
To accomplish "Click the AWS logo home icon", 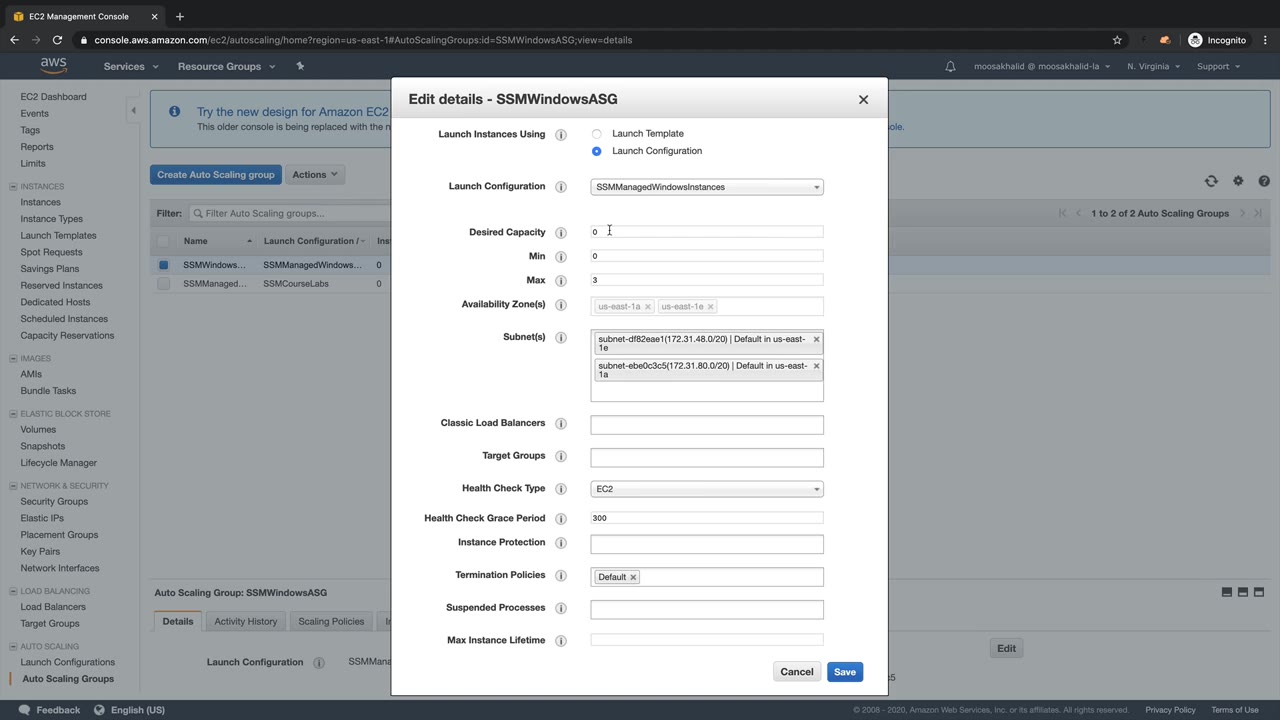I will pos(54,66).
